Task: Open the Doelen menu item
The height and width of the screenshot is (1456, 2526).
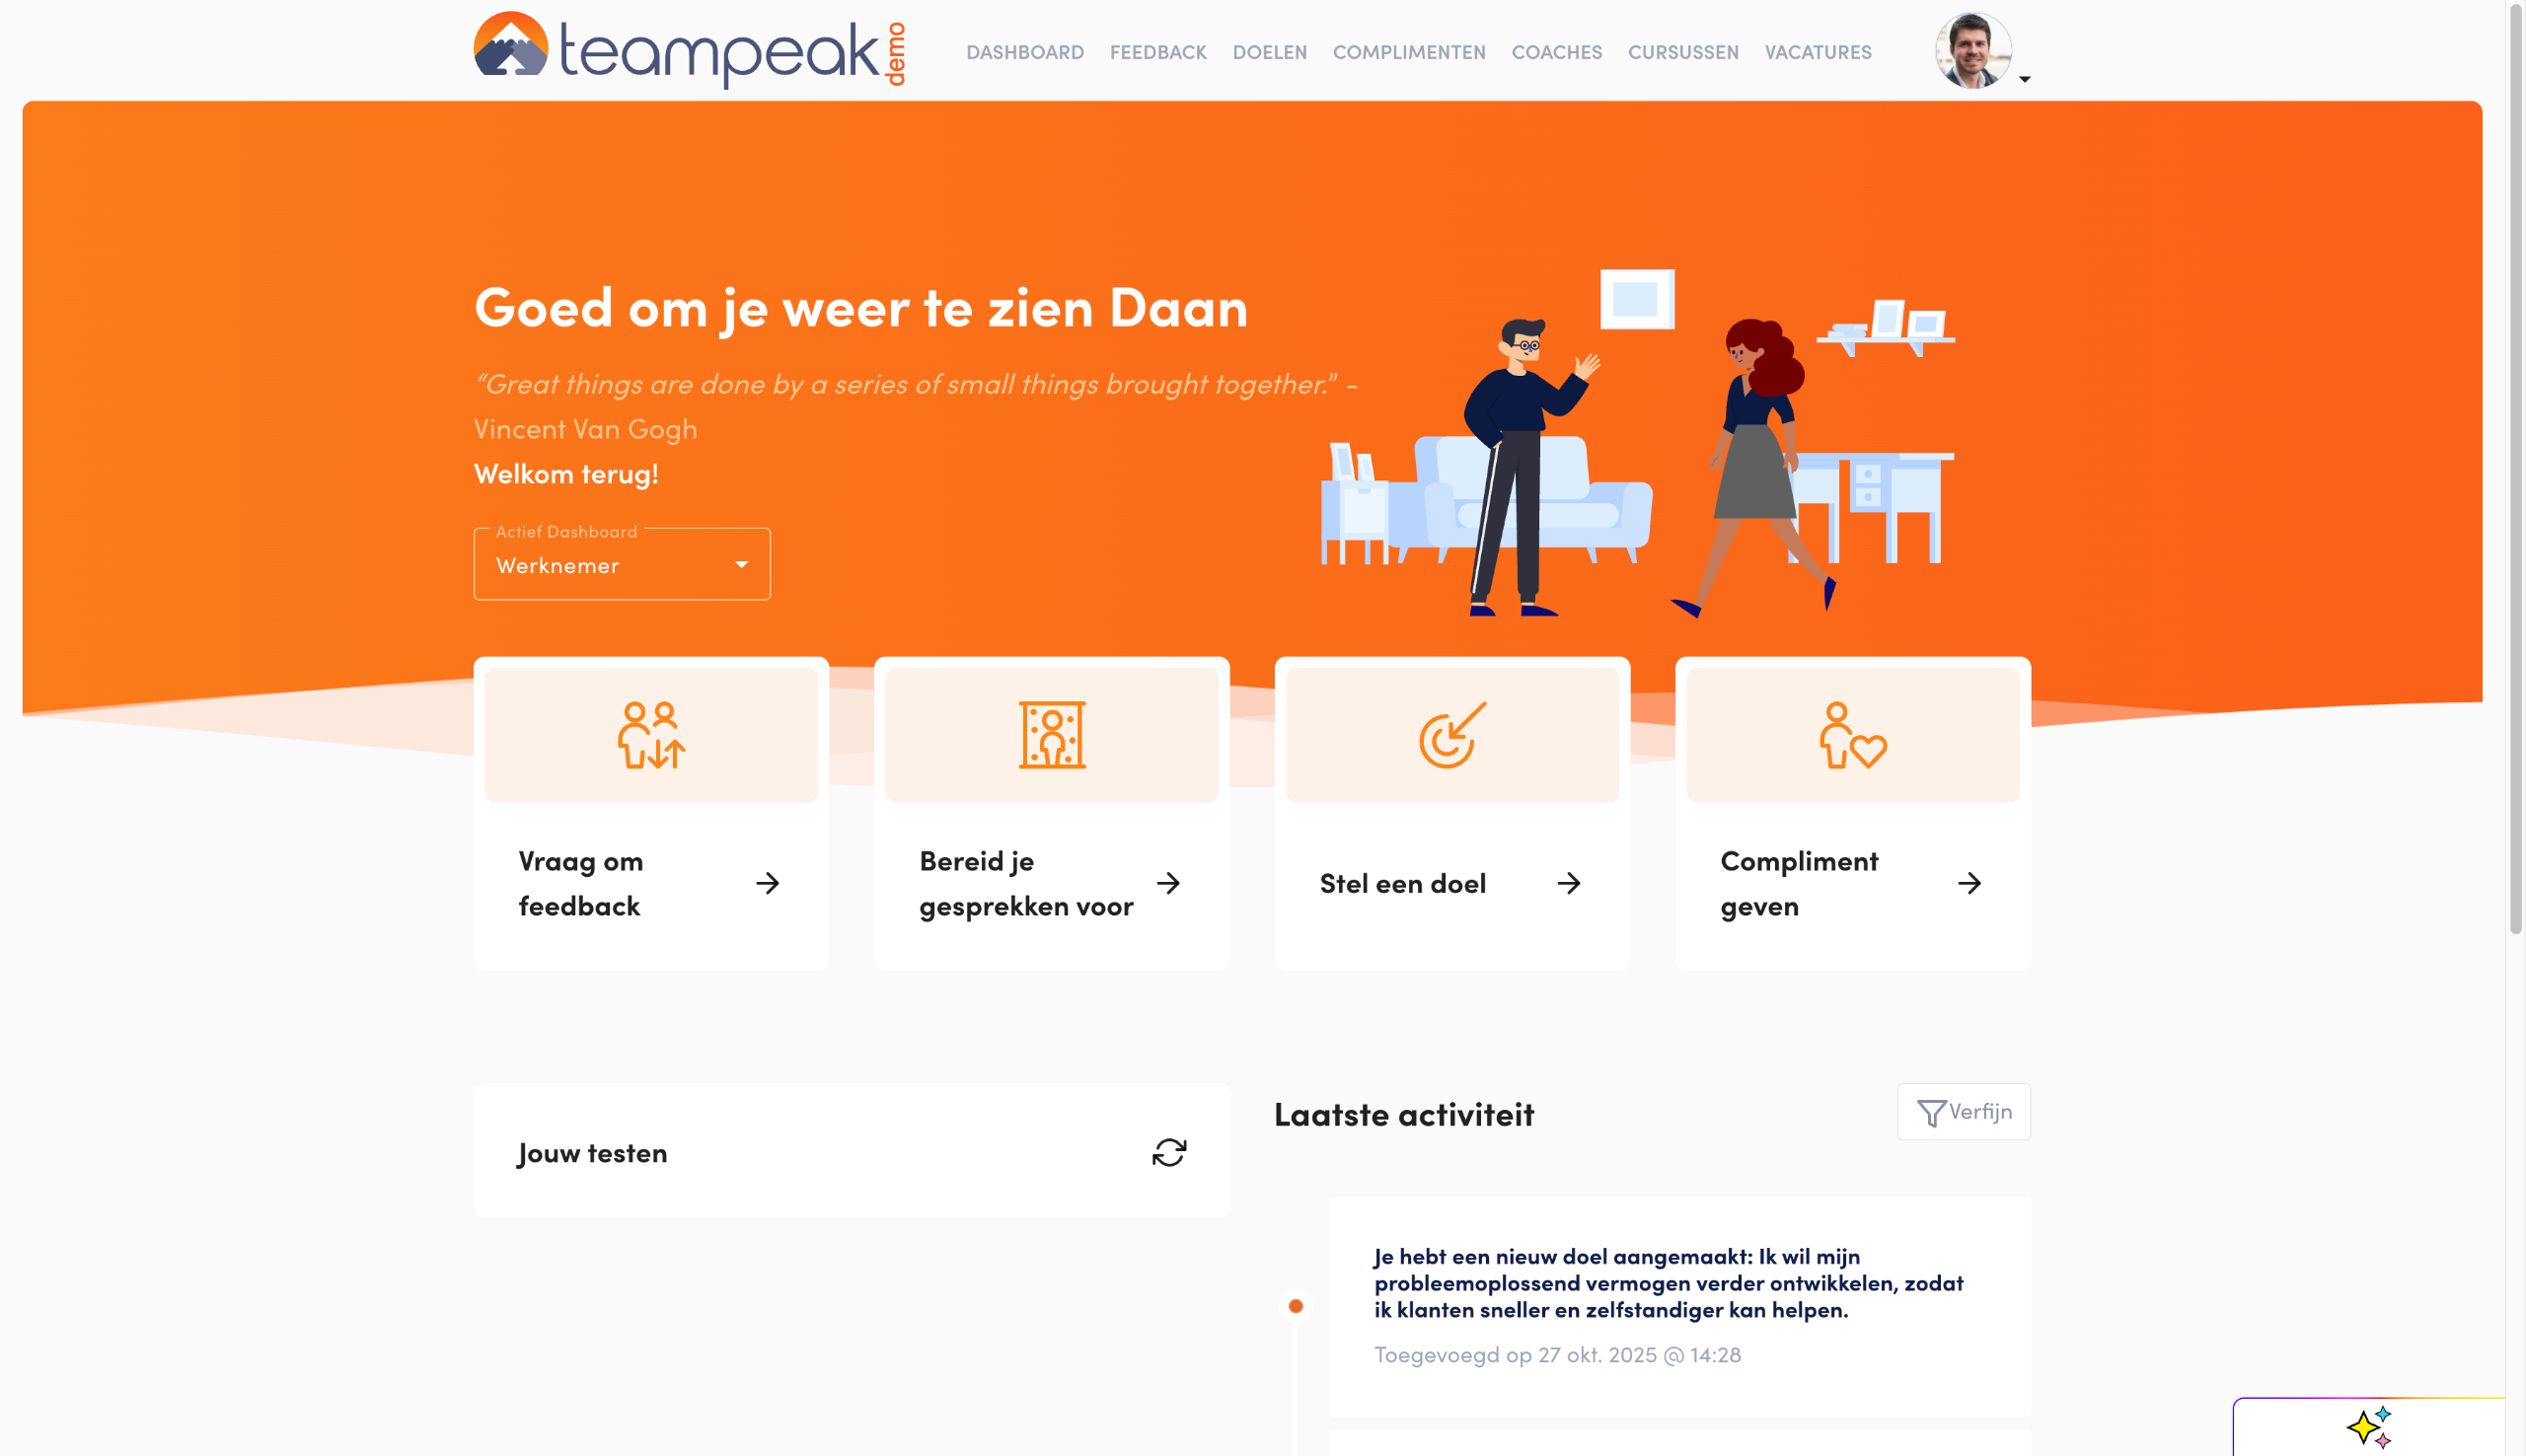Action: (1269, 52)
